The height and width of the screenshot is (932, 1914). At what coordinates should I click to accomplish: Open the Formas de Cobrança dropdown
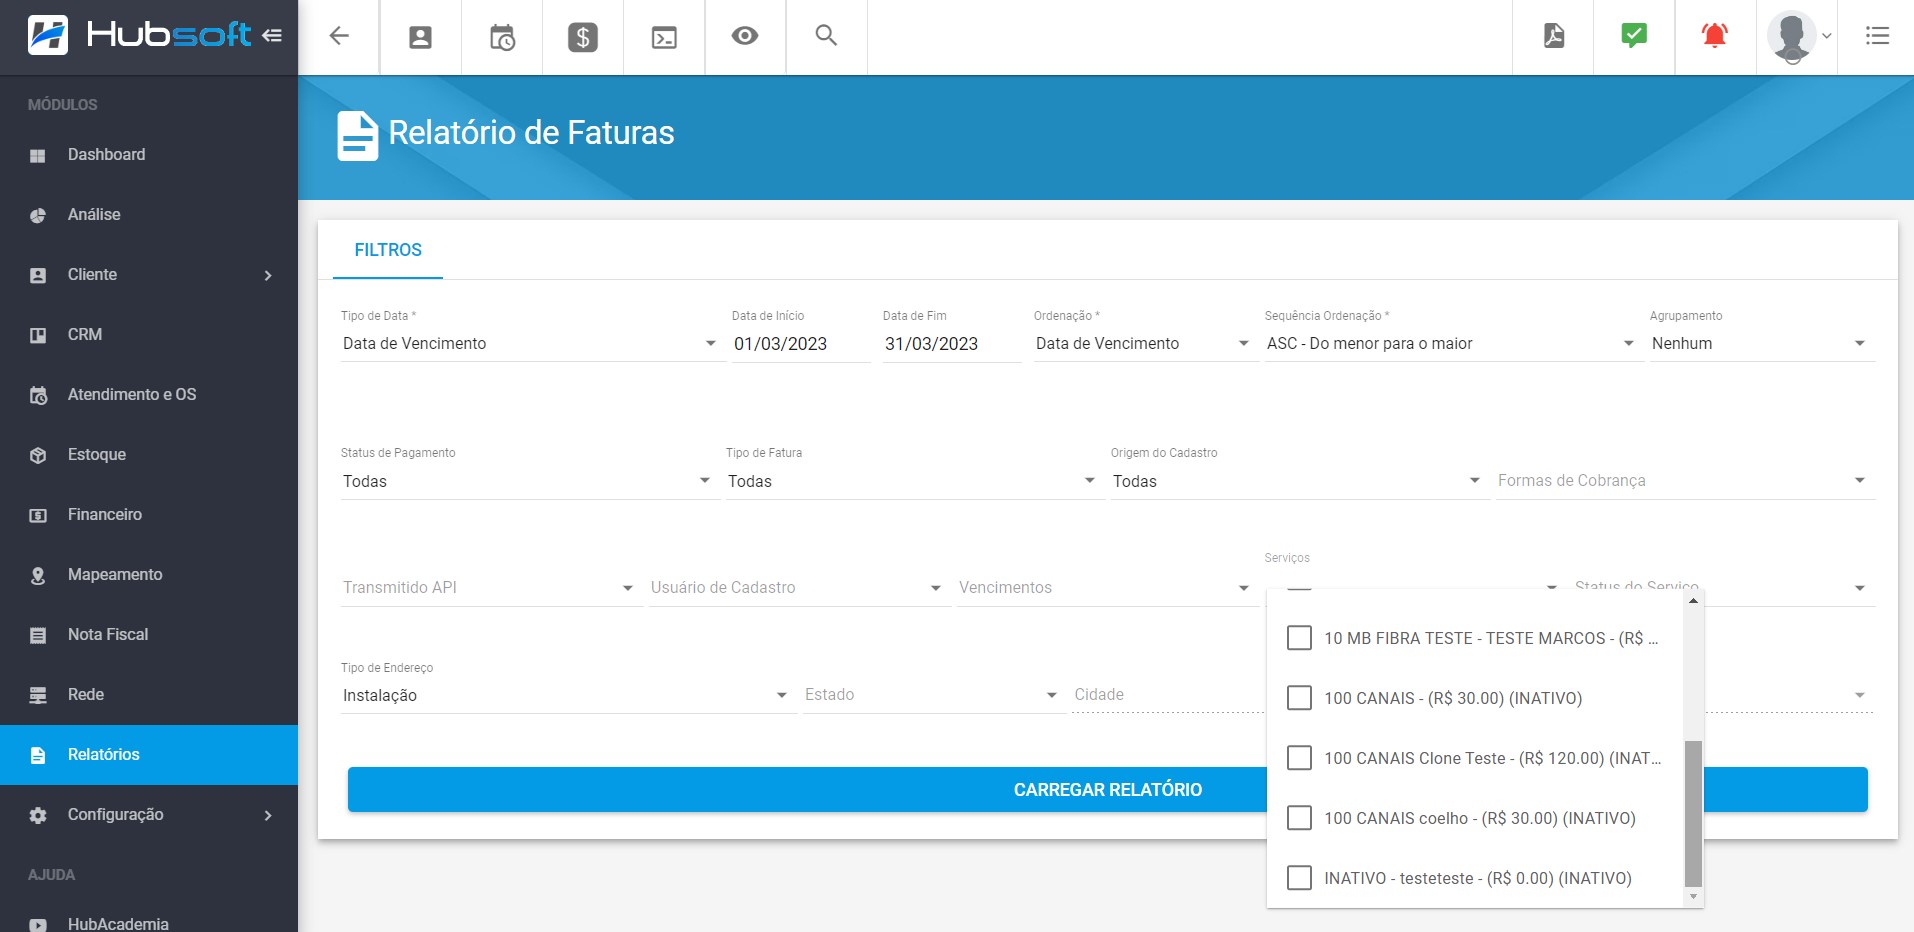point(1683,481)
